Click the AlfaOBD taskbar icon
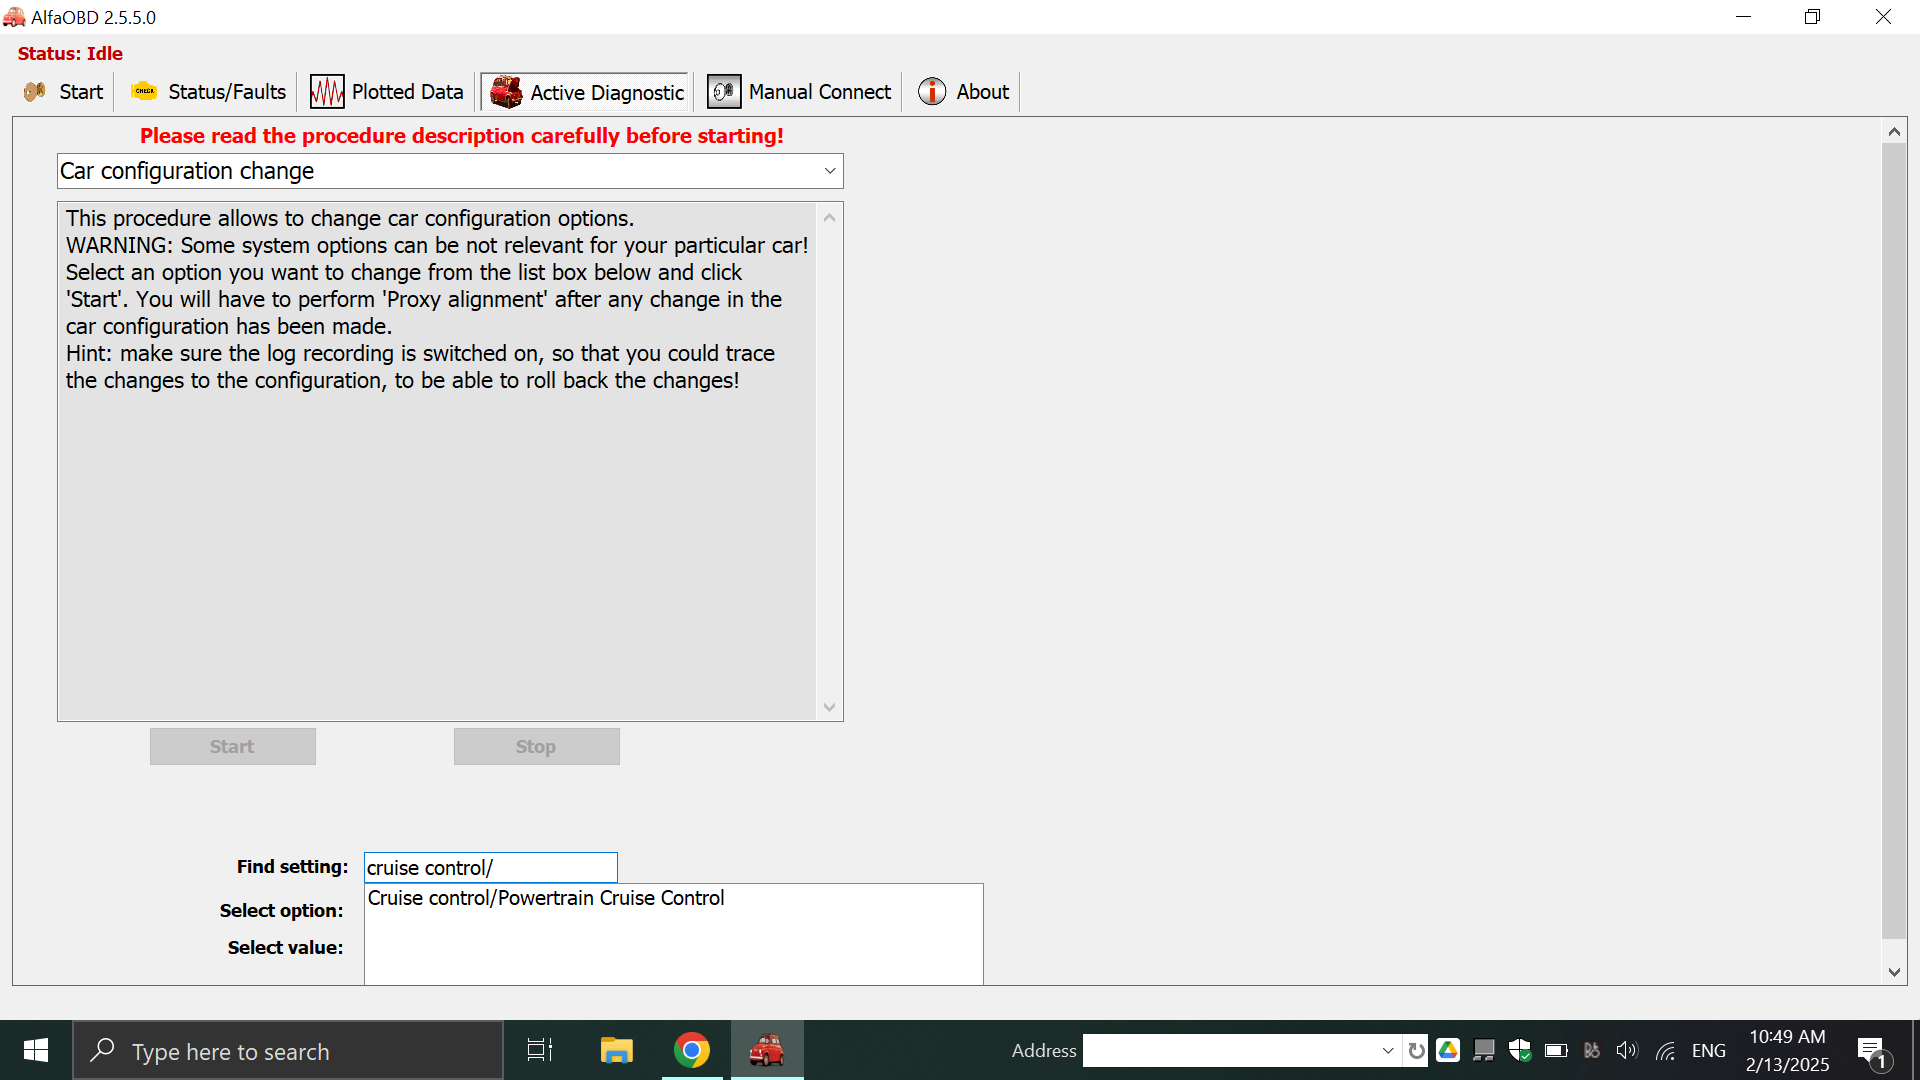The image size is (1920, 1080). (x=767, y=1050)
